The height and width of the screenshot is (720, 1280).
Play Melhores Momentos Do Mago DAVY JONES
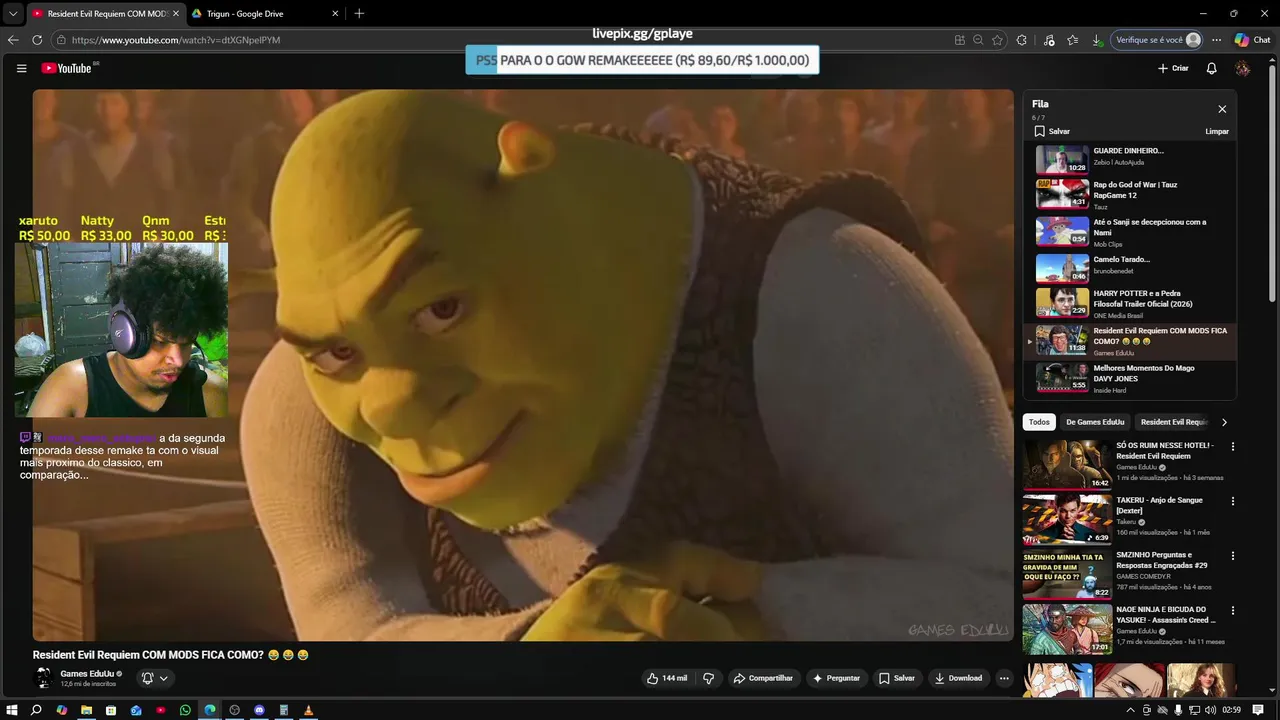(1130, 378)
